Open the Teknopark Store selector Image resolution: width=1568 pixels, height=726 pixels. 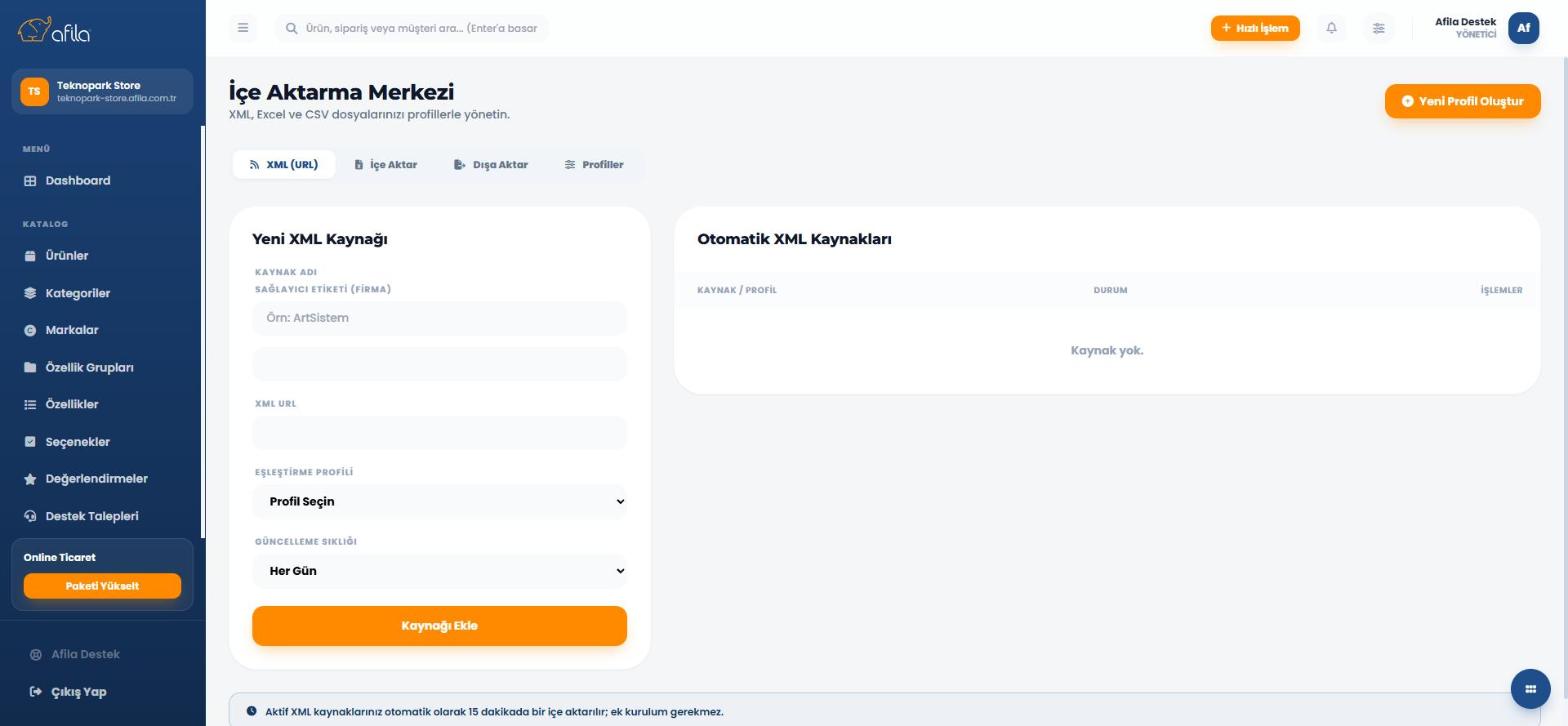coord(102,91)
